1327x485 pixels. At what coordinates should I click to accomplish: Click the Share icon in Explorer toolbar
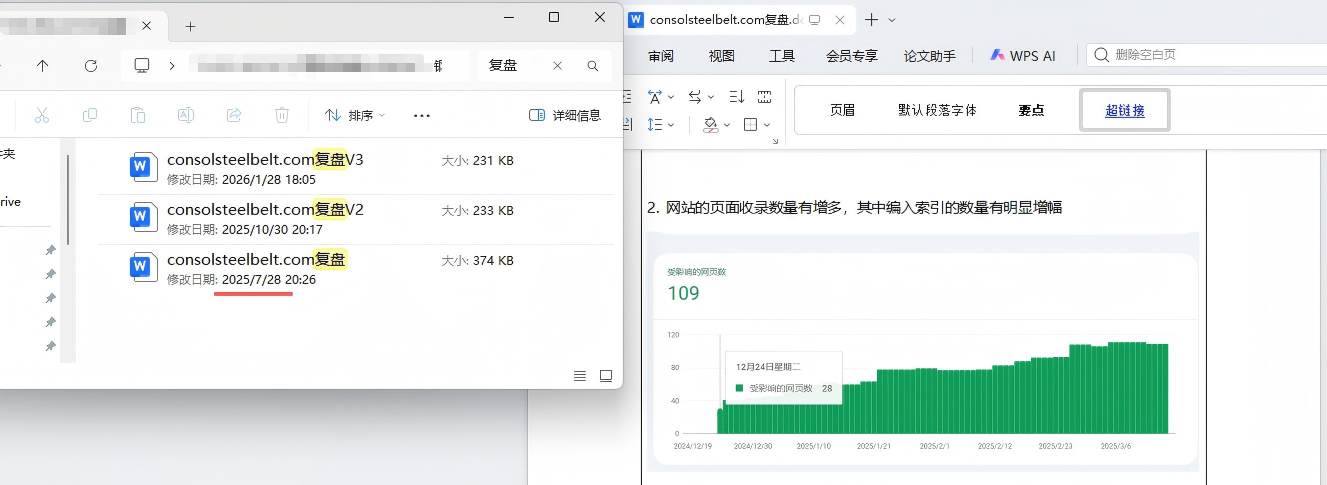coord(234,115)
